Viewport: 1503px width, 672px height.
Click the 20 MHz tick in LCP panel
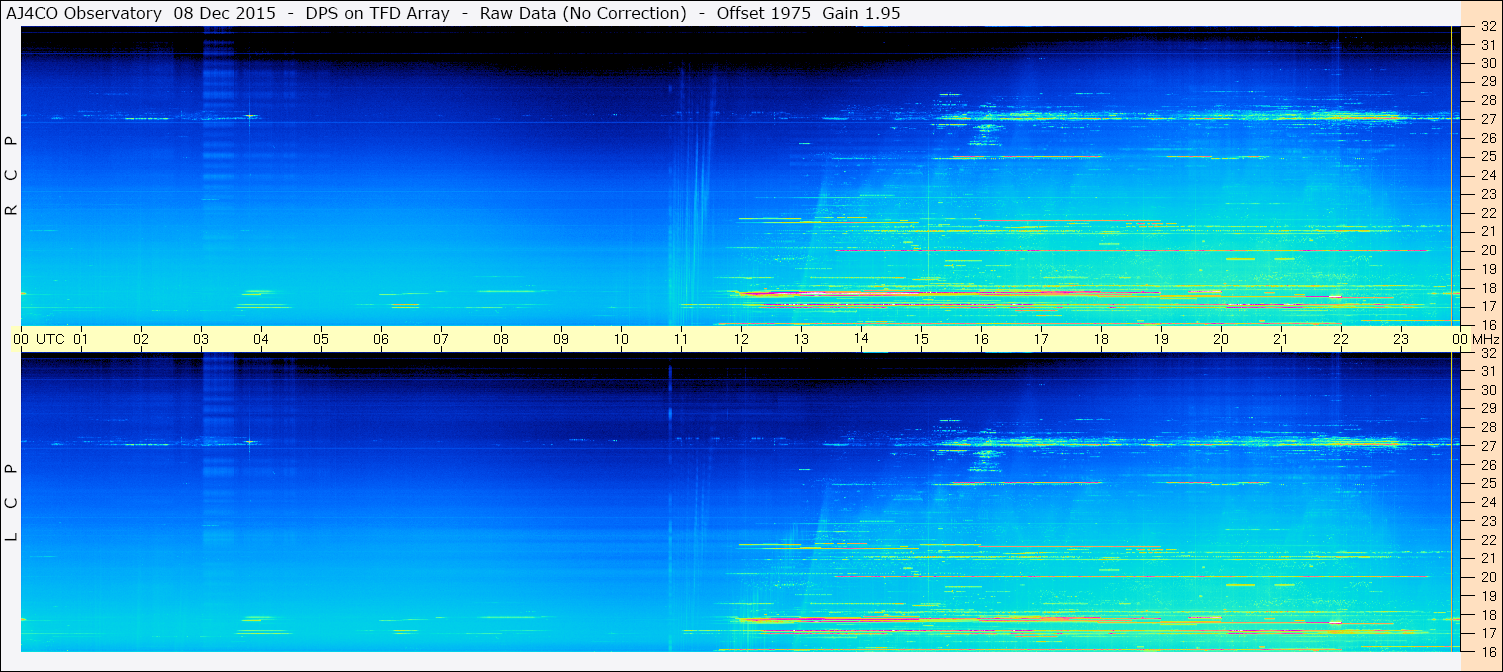click(x=1488, y=577)
